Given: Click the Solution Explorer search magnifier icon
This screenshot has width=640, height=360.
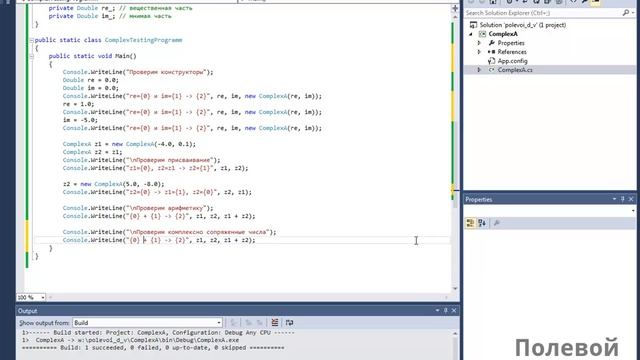Looking at the screenshot, I should pyautogui.click(x=625, y=13).
